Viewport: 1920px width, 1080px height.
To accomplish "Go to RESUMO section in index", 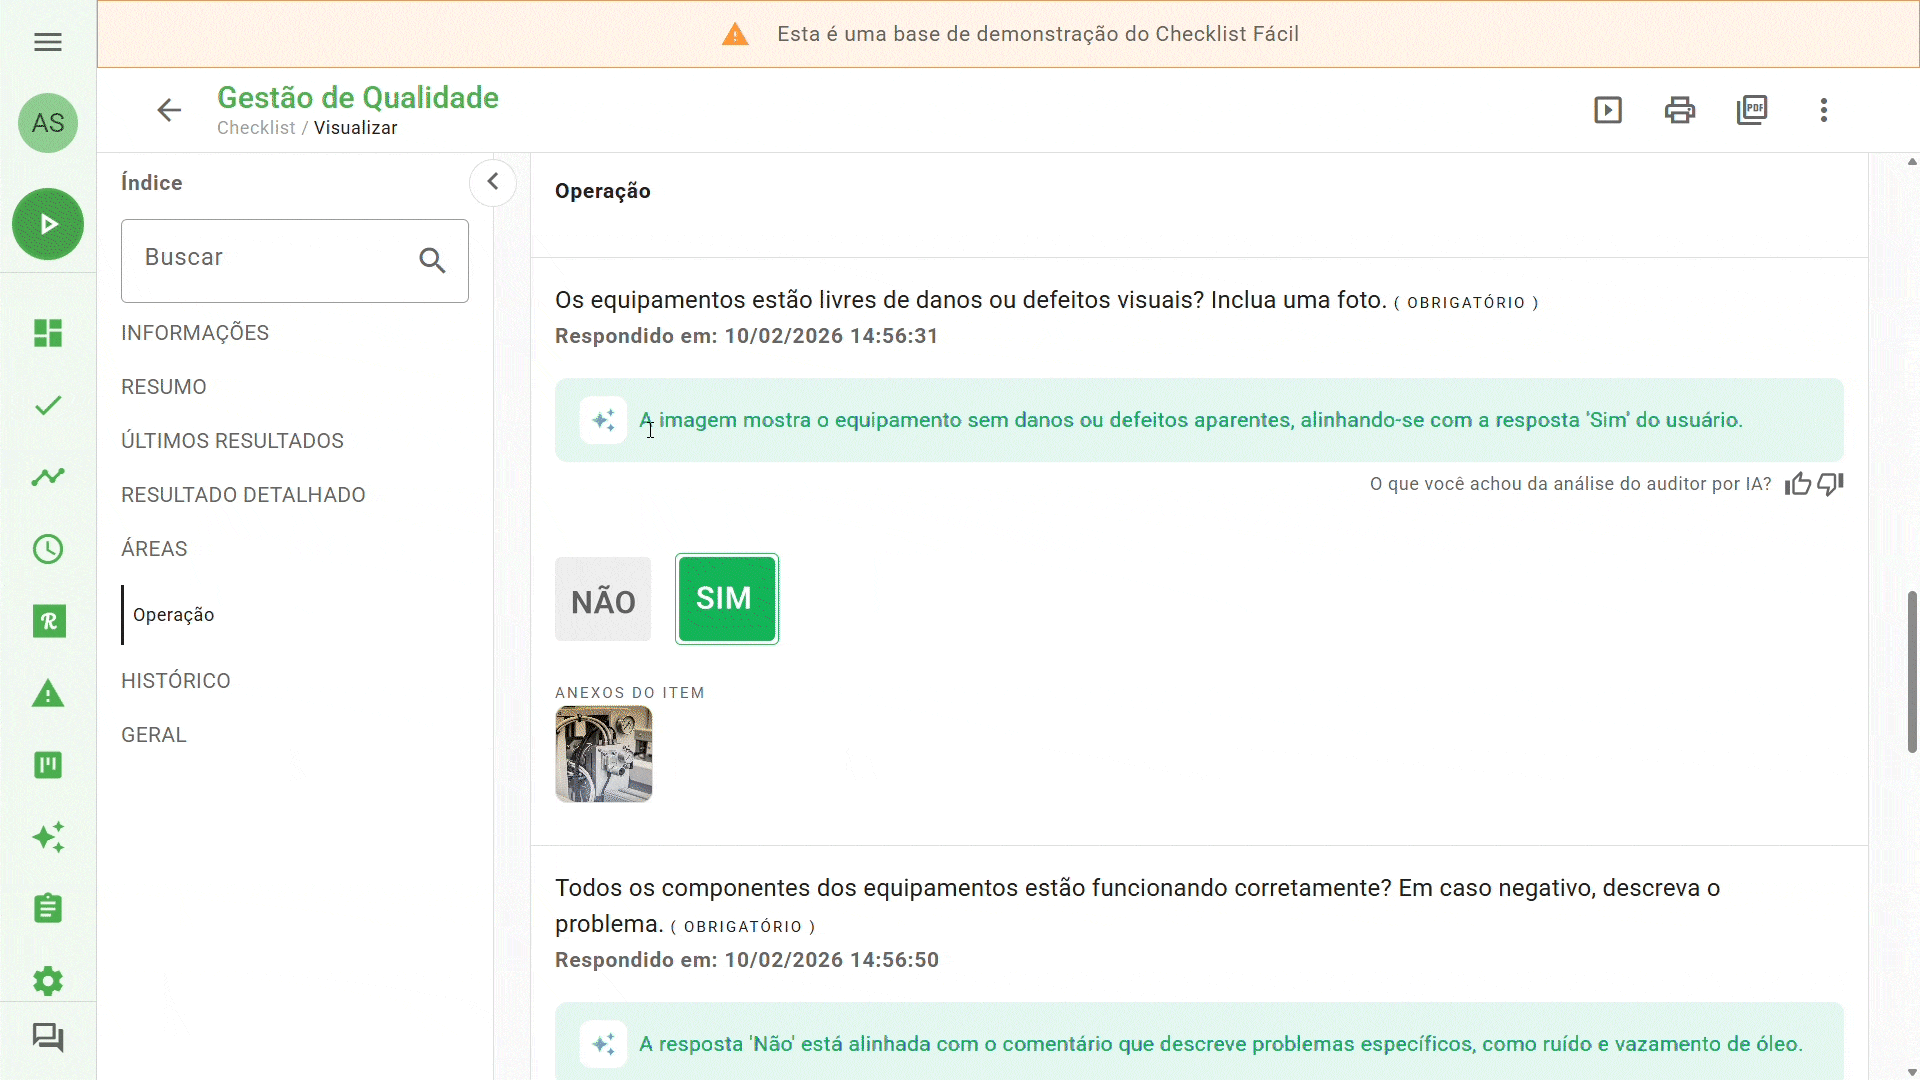I will tap(164, 387).
